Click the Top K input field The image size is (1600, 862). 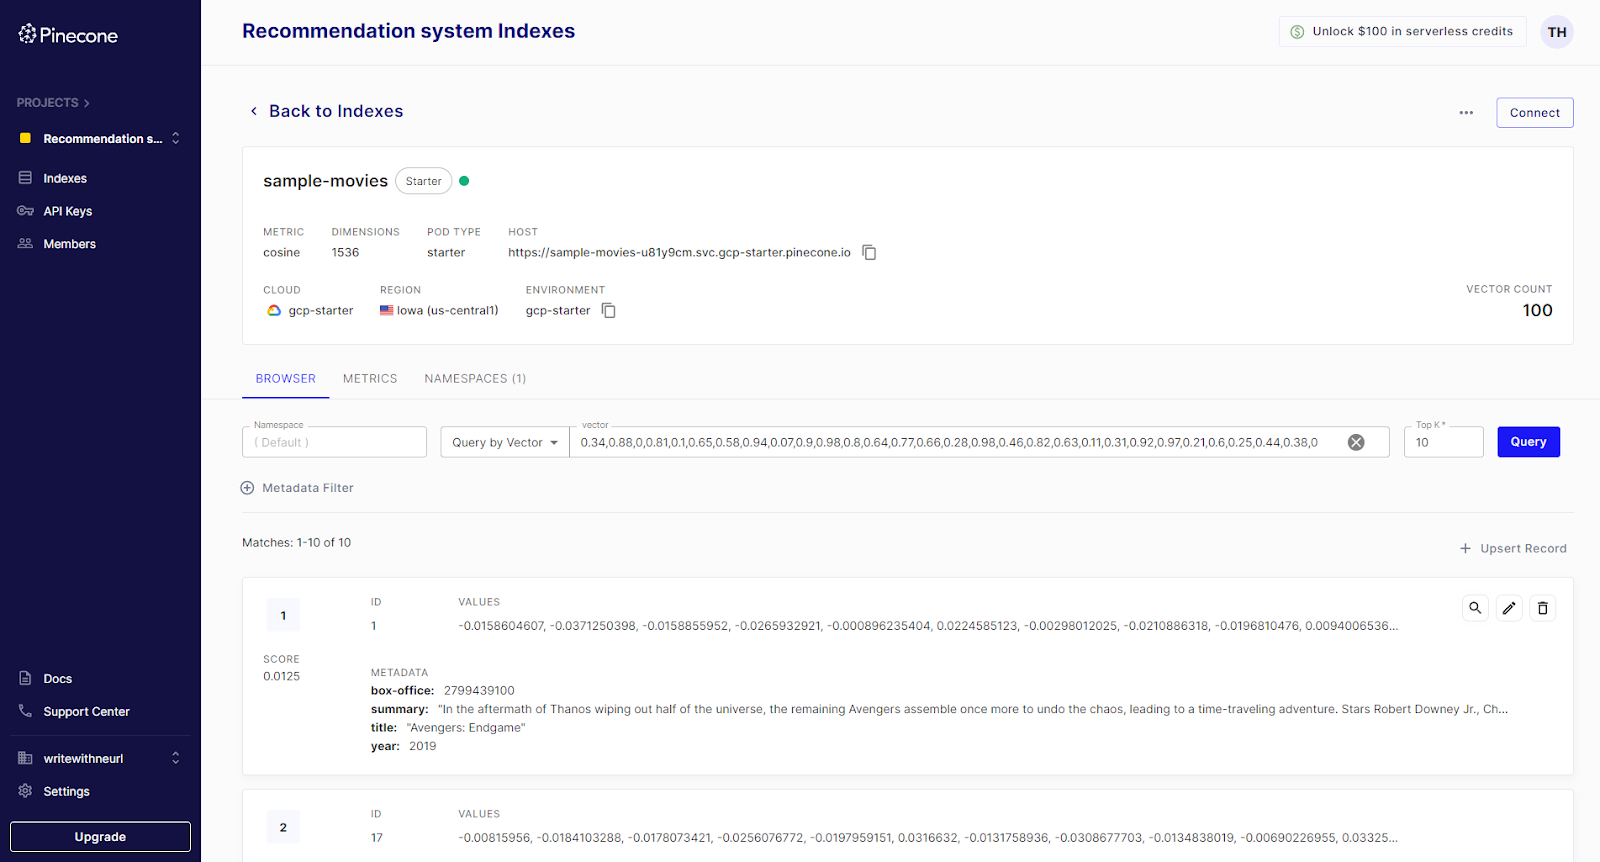point(1443,442)
